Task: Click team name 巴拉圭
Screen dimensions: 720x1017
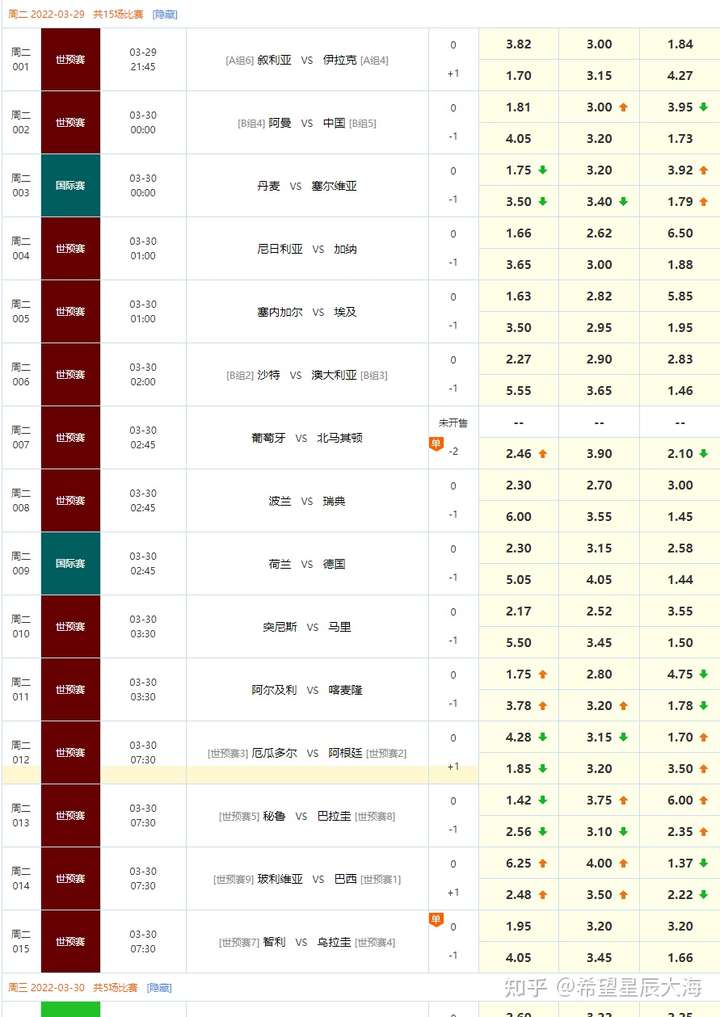Action: coord(334,816)
